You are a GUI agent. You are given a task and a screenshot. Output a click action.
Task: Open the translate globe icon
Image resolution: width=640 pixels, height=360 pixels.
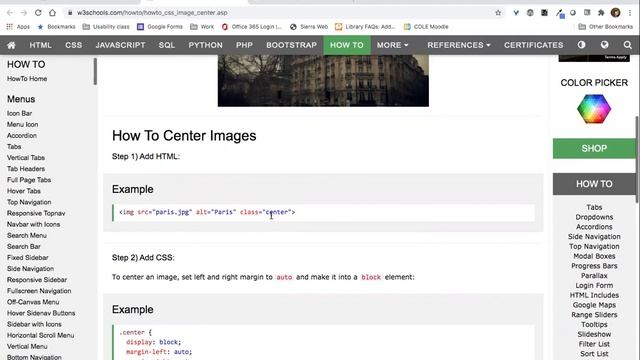coord(604,45)
